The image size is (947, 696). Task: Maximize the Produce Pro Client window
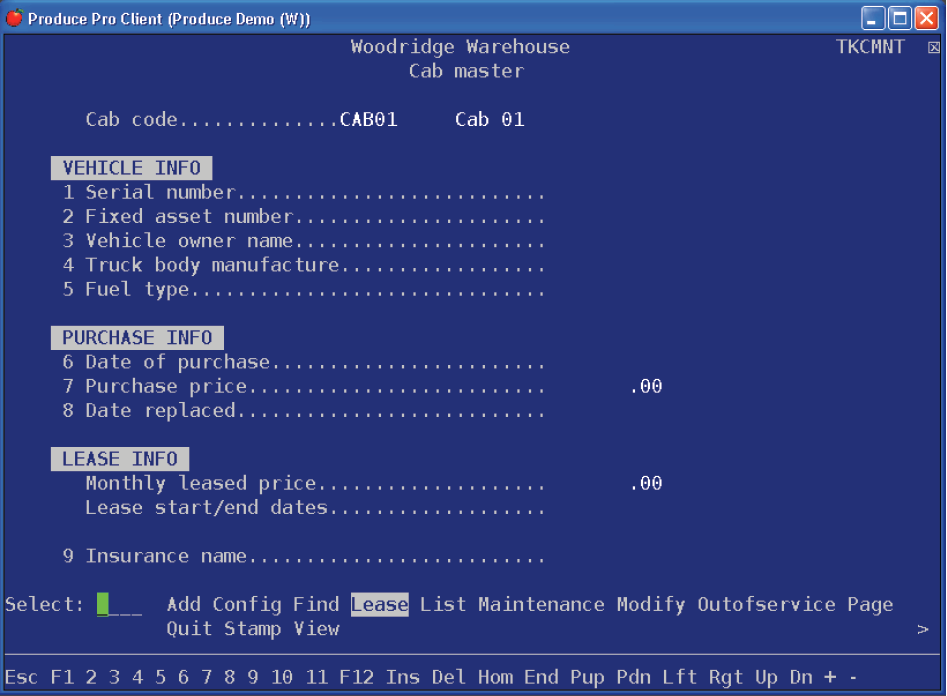tap(899, 18)
